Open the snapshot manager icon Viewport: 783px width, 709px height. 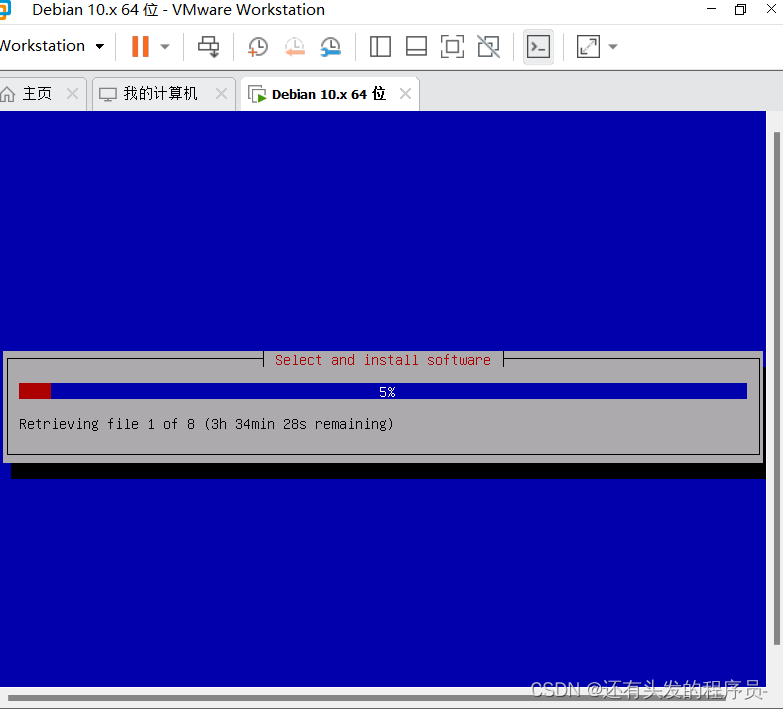tap(330, 46)
